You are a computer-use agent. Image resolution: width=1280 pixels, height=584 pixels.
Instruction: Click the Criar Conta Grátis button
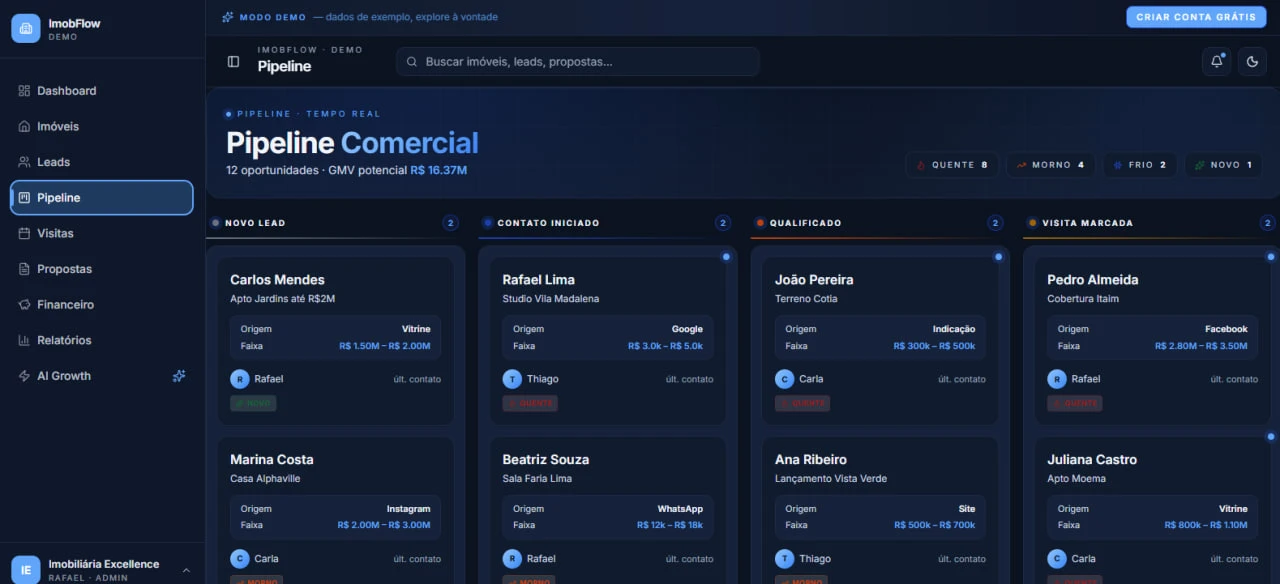point(1196,17)
